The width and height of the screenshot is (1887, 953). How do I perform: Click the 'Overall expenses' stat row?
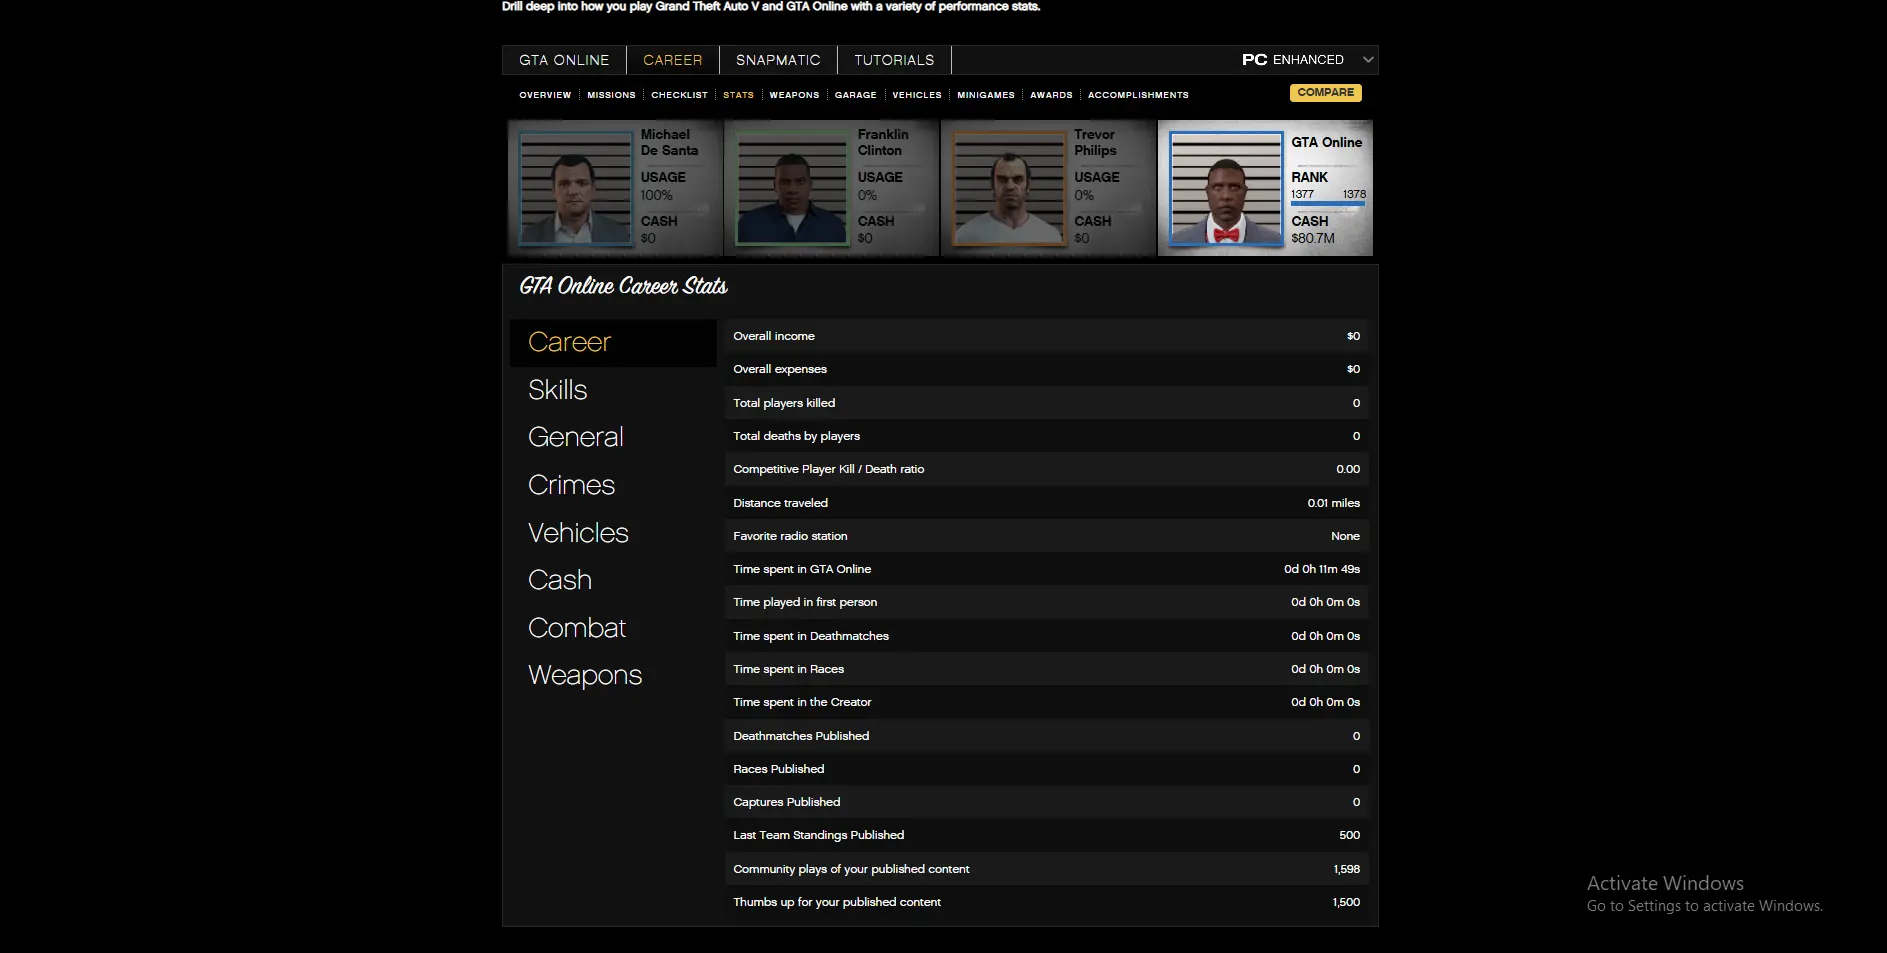1046,369
